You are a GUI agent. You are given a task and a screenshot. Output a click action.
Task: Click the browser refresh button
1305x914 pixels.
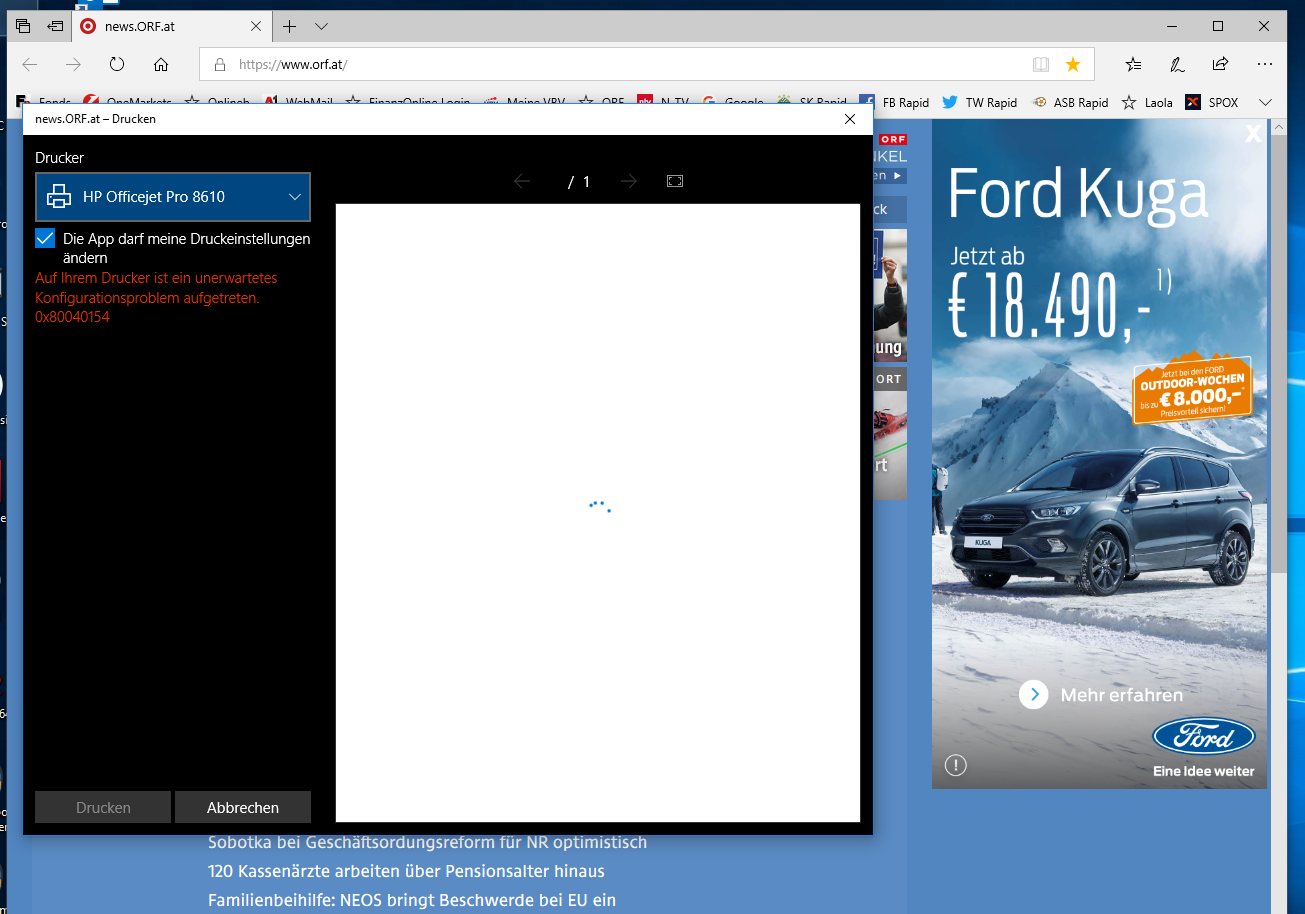117,64
